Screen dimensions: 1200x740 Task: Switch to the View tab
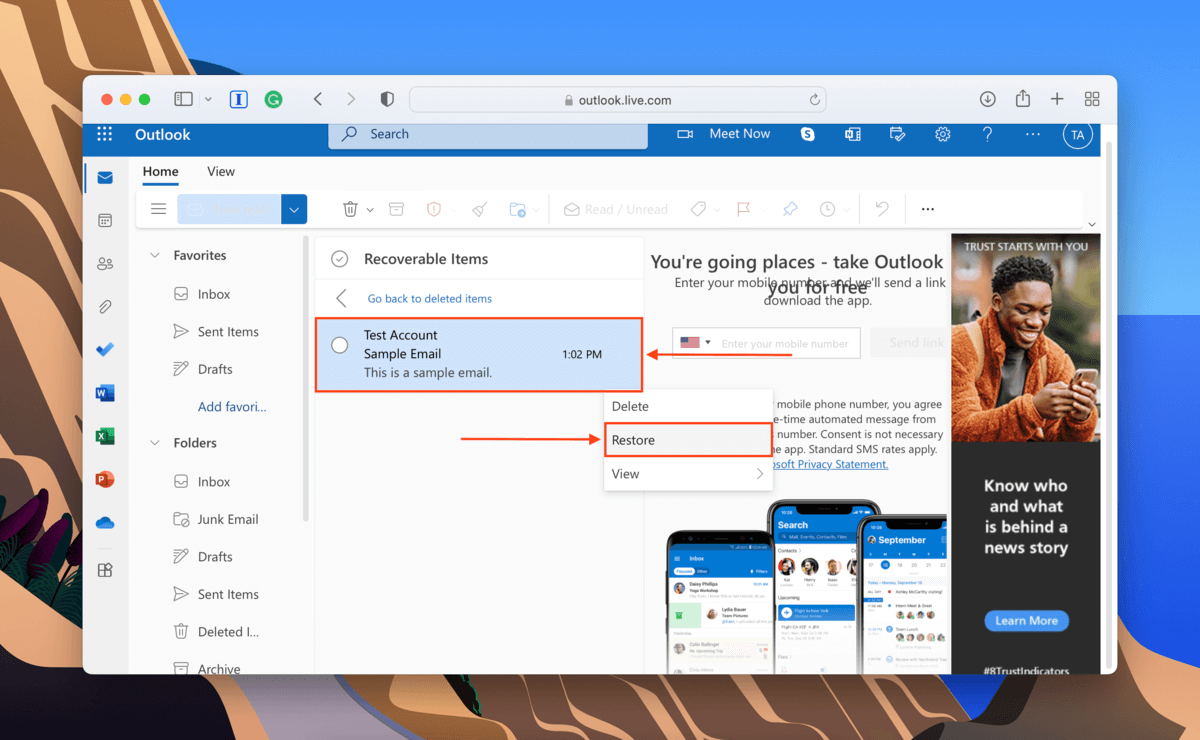(221, 171)
